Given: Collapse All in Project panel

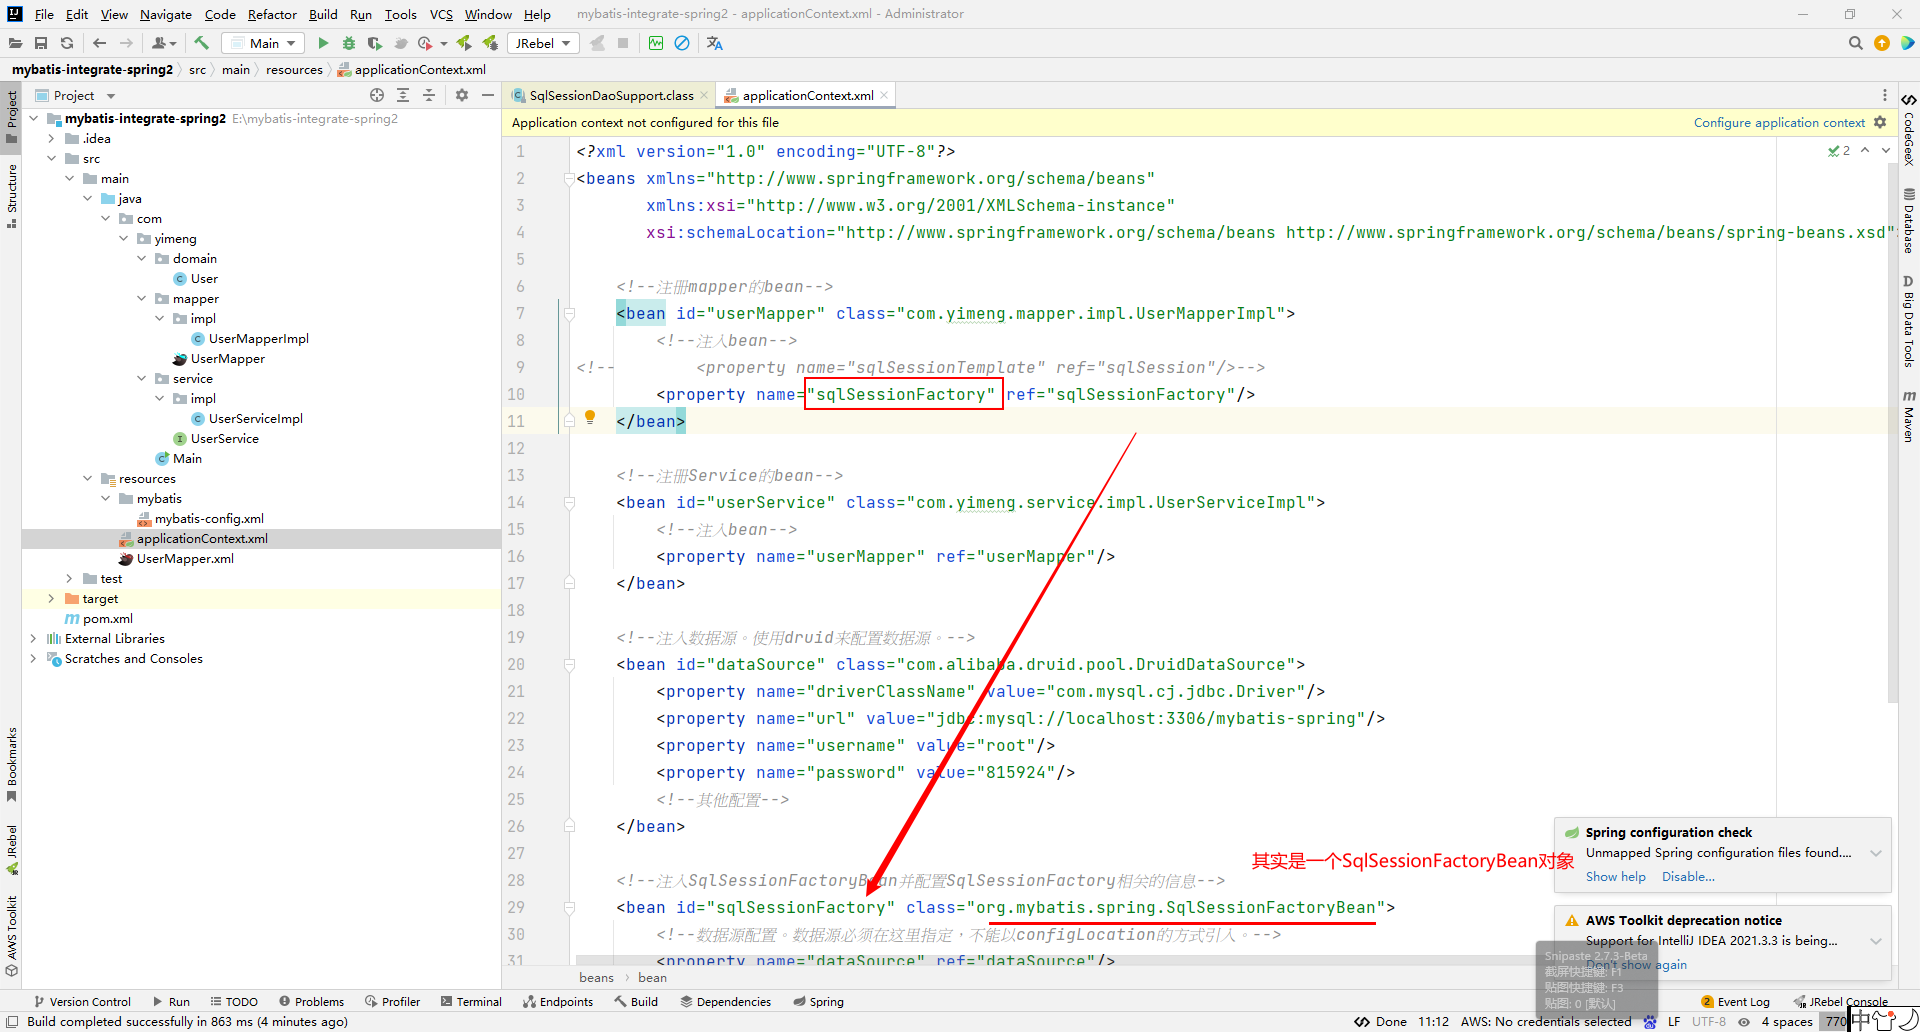Looking at the screenshot, I should [429, 95].
